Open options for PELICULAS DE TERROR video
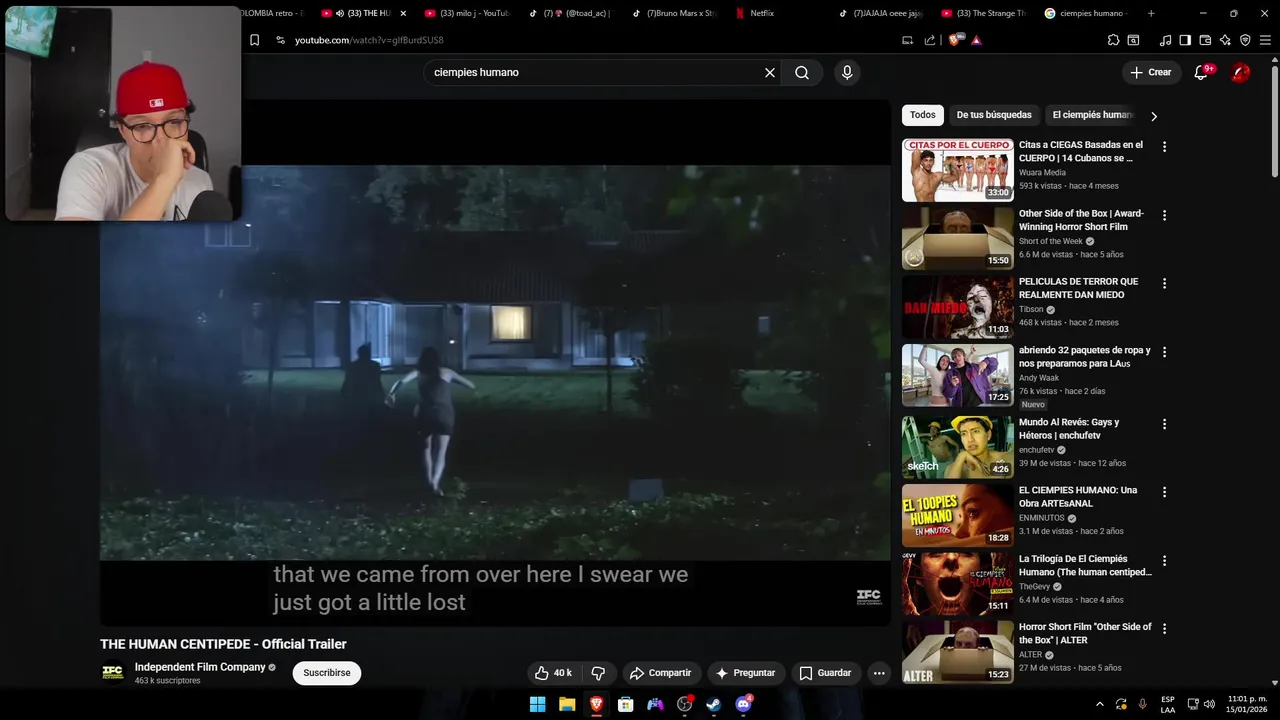 tap(1164, 283)
